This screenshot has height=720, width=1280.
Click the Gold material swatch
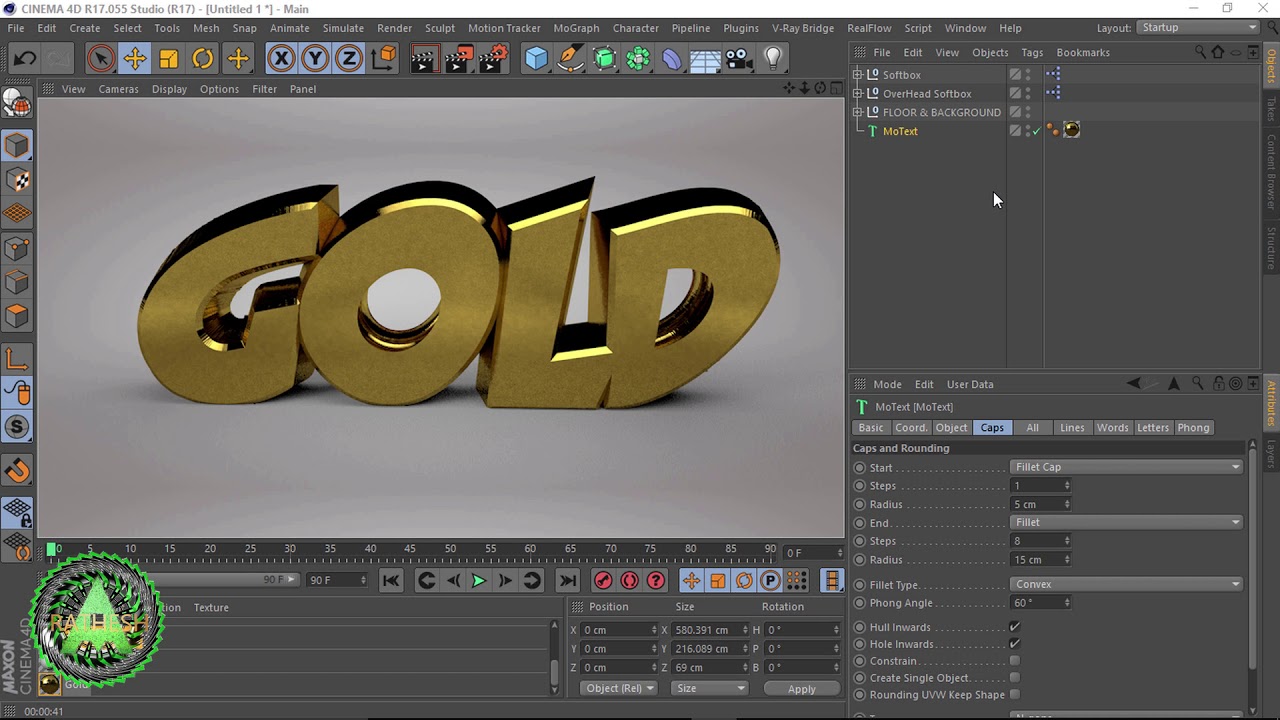[49, 684]
